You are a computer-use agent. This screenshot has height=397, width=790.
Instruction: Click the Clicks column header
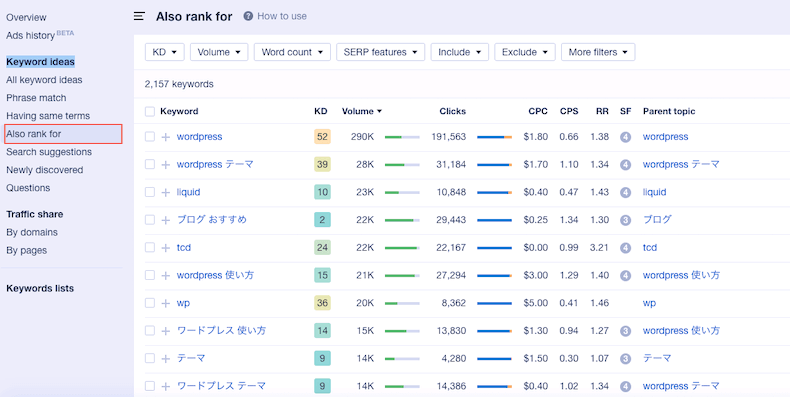tap(452, 111)
